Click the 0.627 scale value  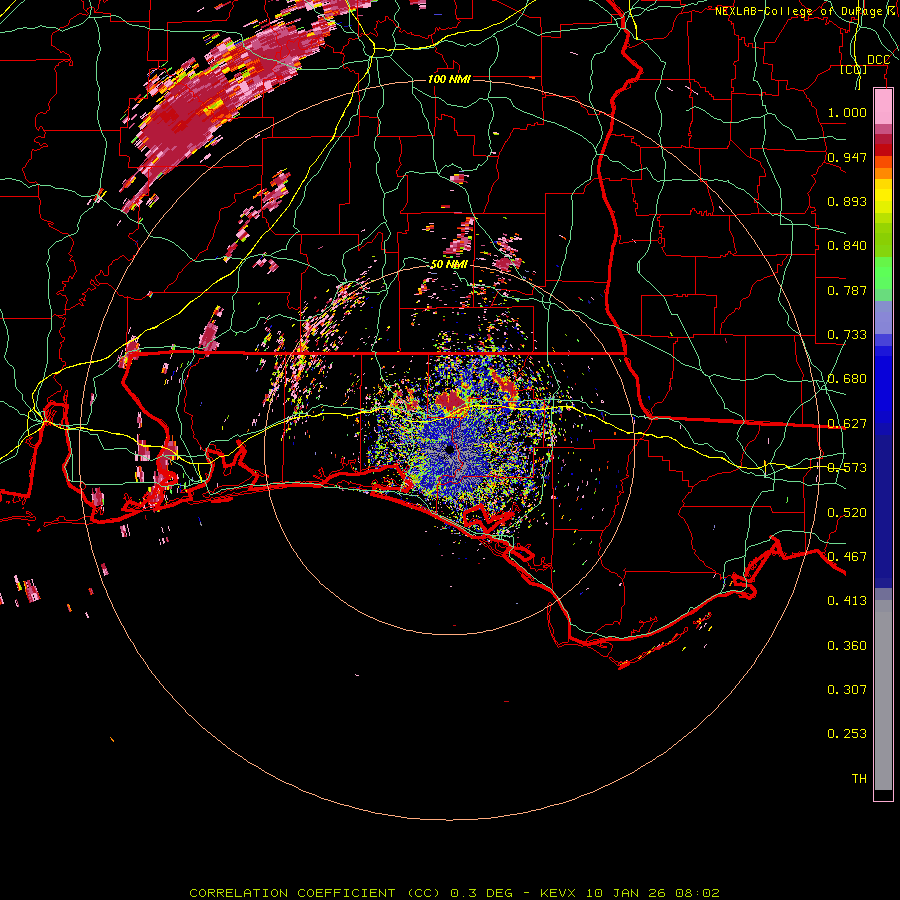pos(847,424)
